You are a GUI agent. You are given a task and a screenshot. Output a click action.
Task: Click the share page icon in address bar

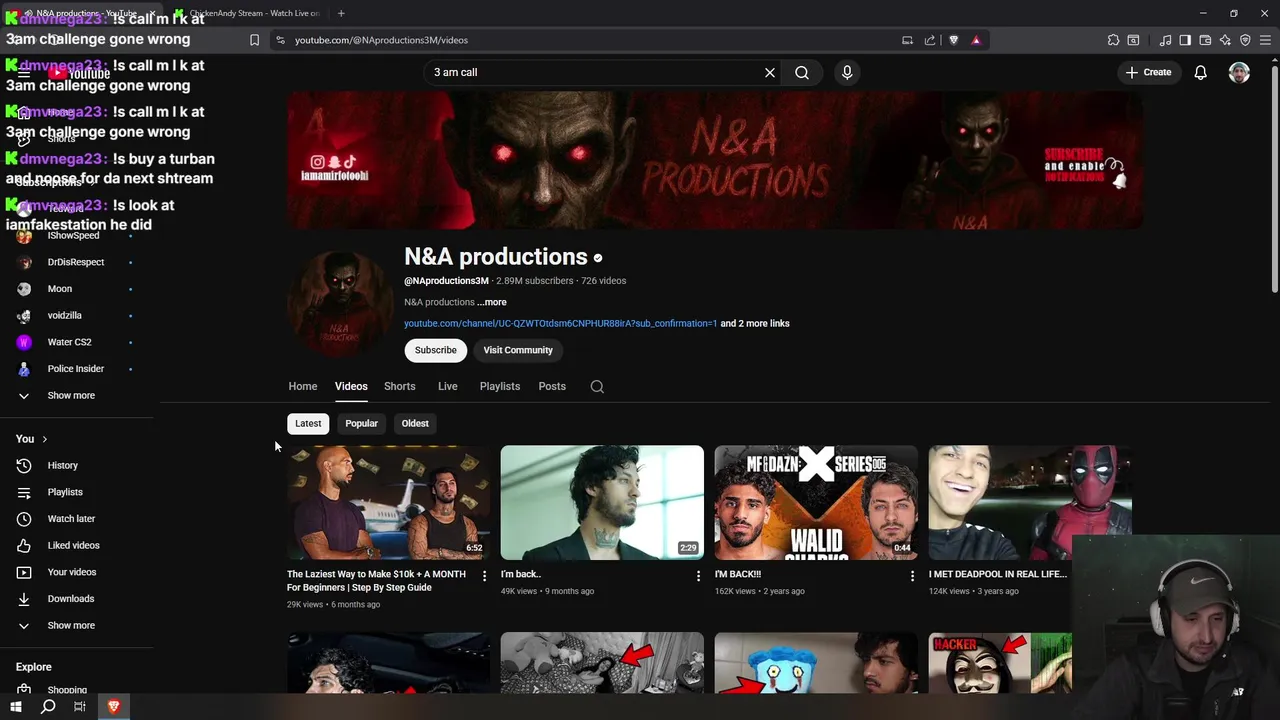(x=930, y=40)
